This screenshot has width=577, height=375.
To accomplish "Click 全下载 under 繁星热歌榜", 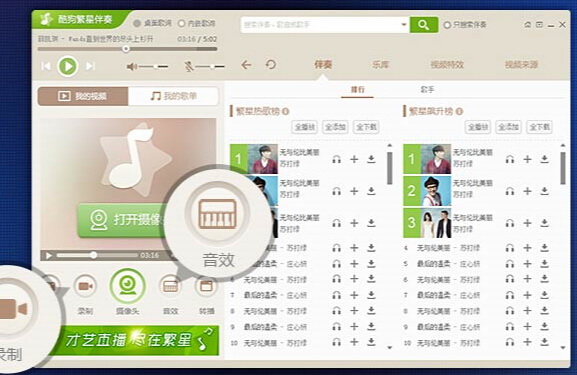I will (x=366, y=127).
